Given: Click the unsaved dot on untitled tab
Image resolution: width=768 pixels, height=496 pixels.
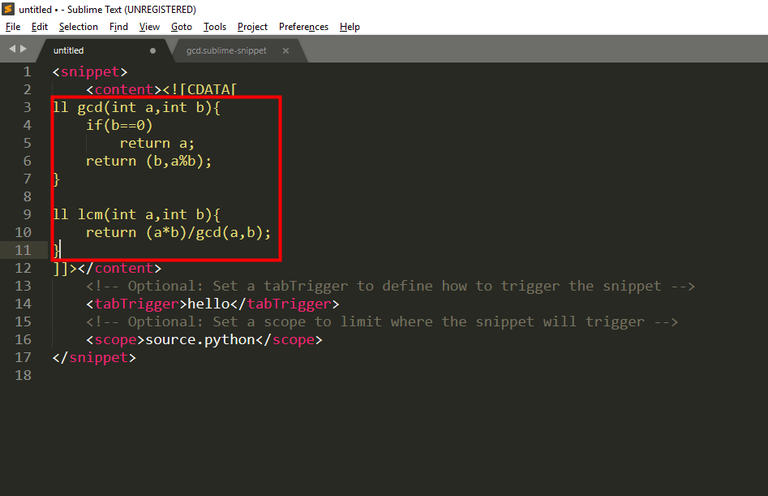Looking at the screenshot, I should 153,50.
